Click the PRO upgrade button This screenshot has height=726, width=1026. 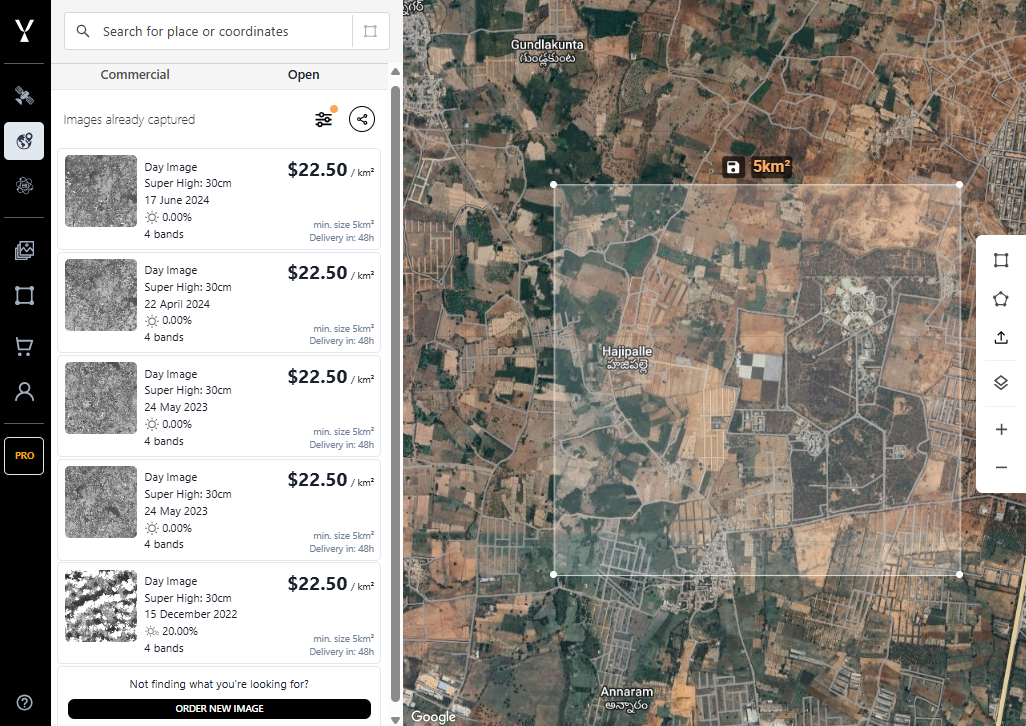[x=25, y=456]
